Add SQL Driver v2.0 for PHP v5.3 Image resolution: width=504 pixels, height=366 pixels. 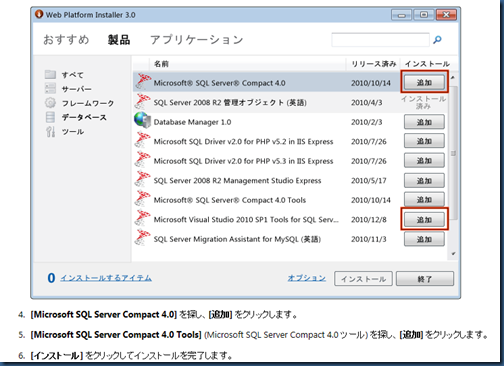[x=424, y=160]
